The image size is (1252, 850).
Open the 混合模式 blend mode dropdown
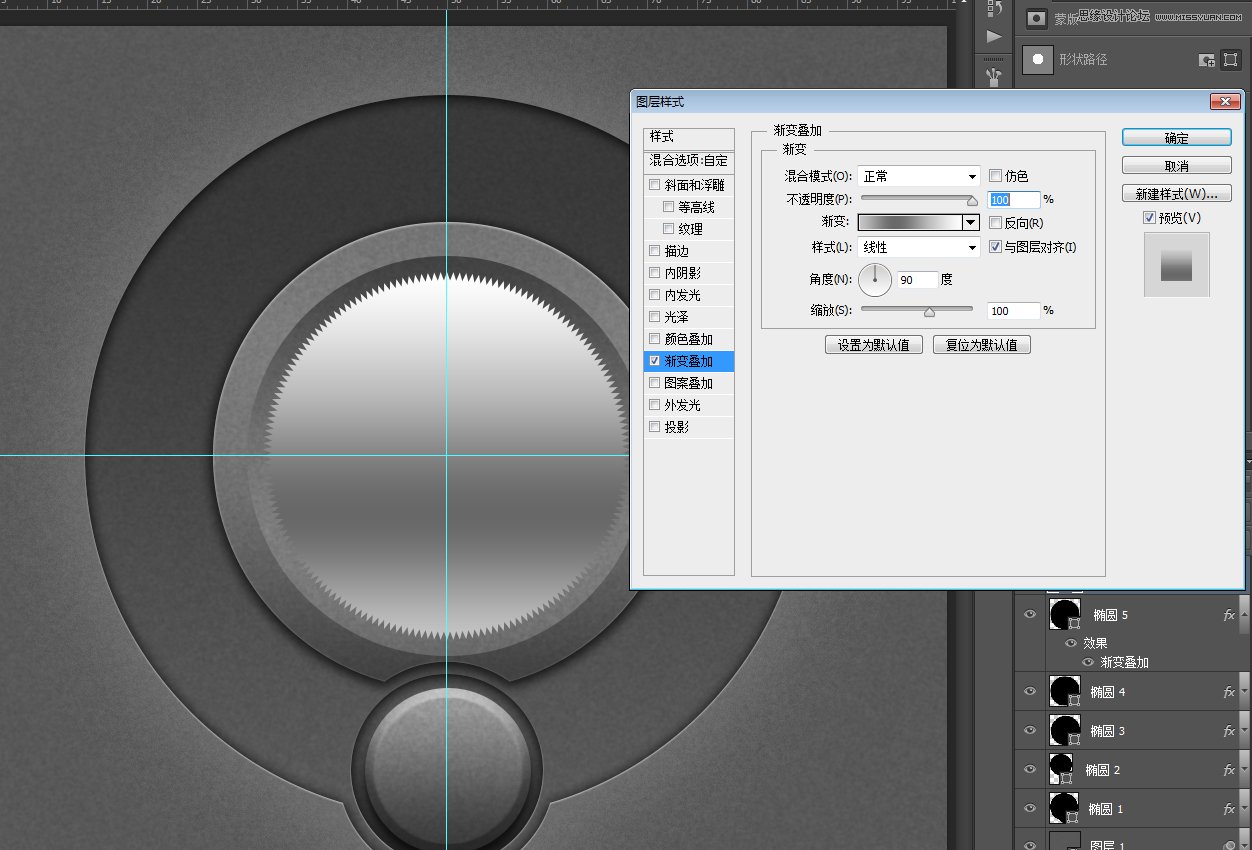[918, 176]
